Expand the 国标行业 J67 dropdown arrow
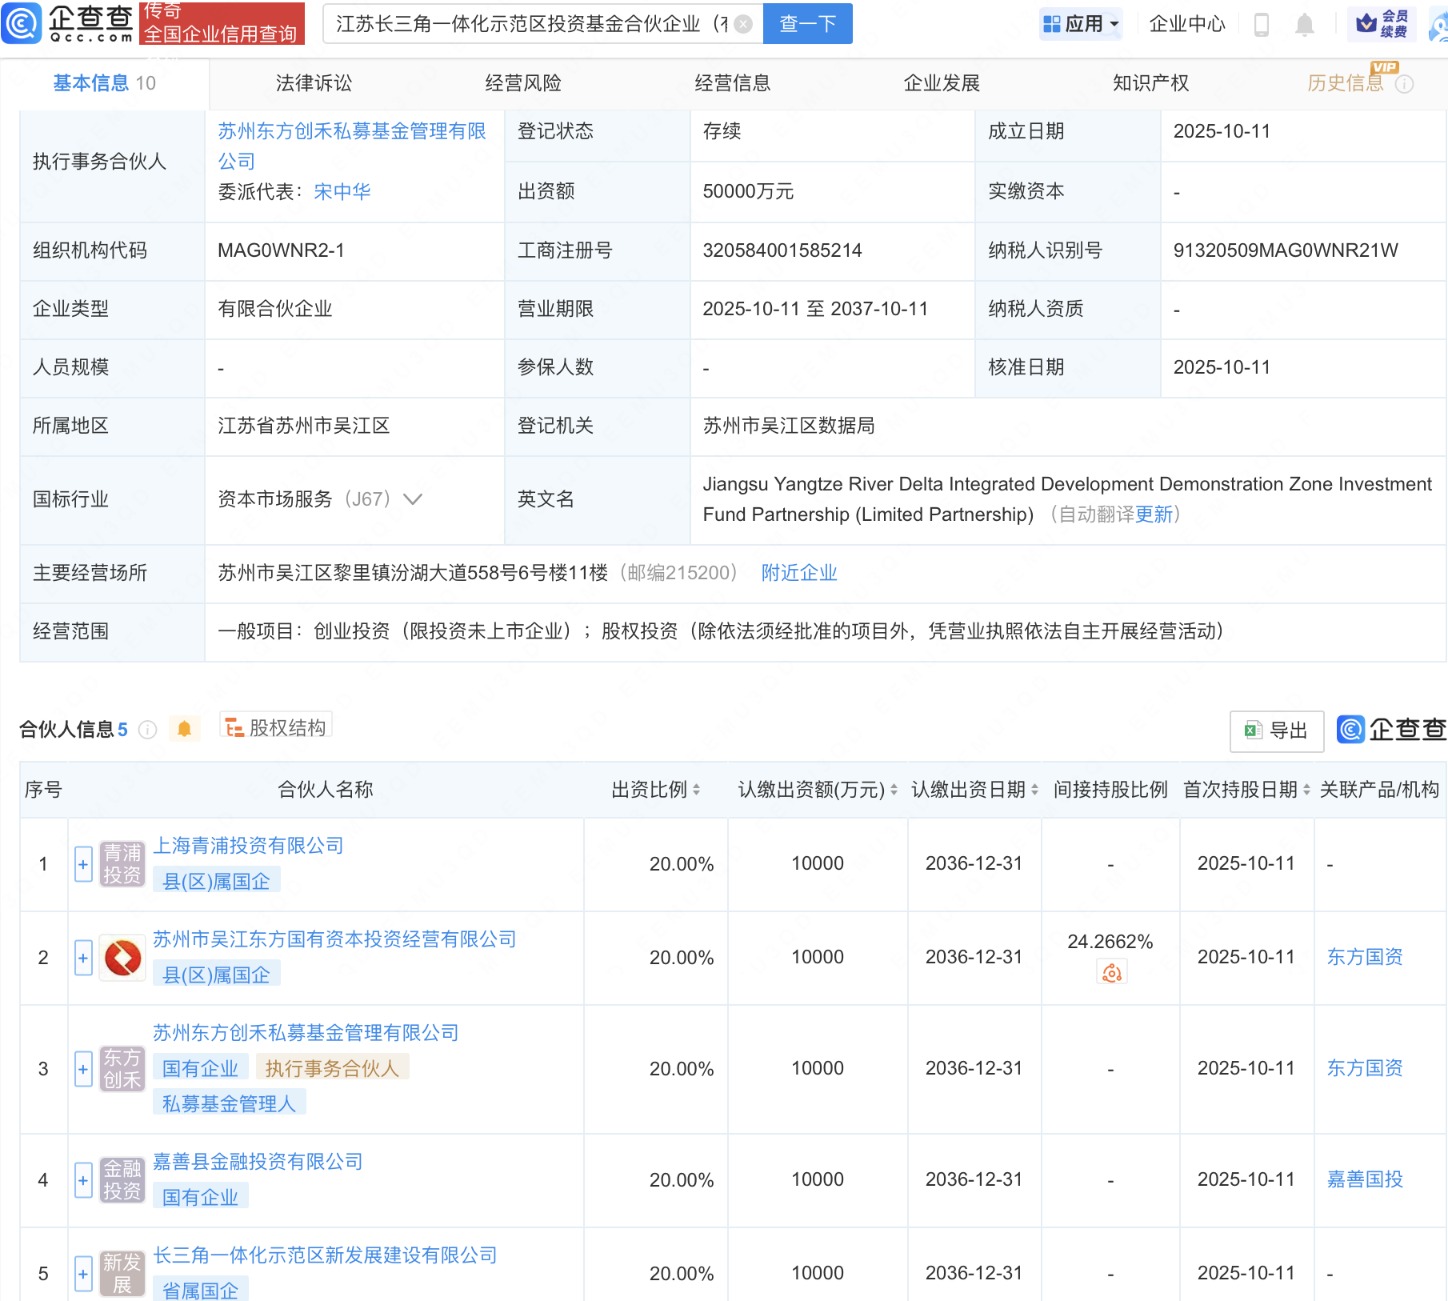This screenshot has width=1448, height=1301. point(412,499)
